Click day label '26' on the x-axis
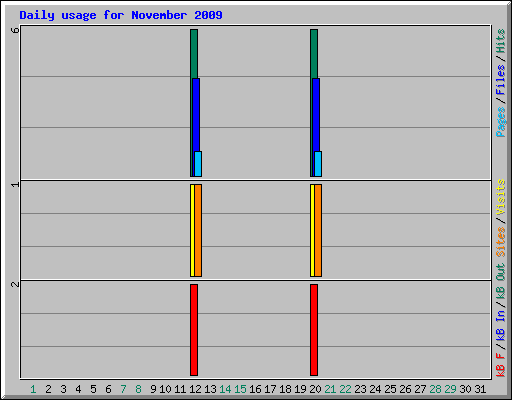 [405, 389]
